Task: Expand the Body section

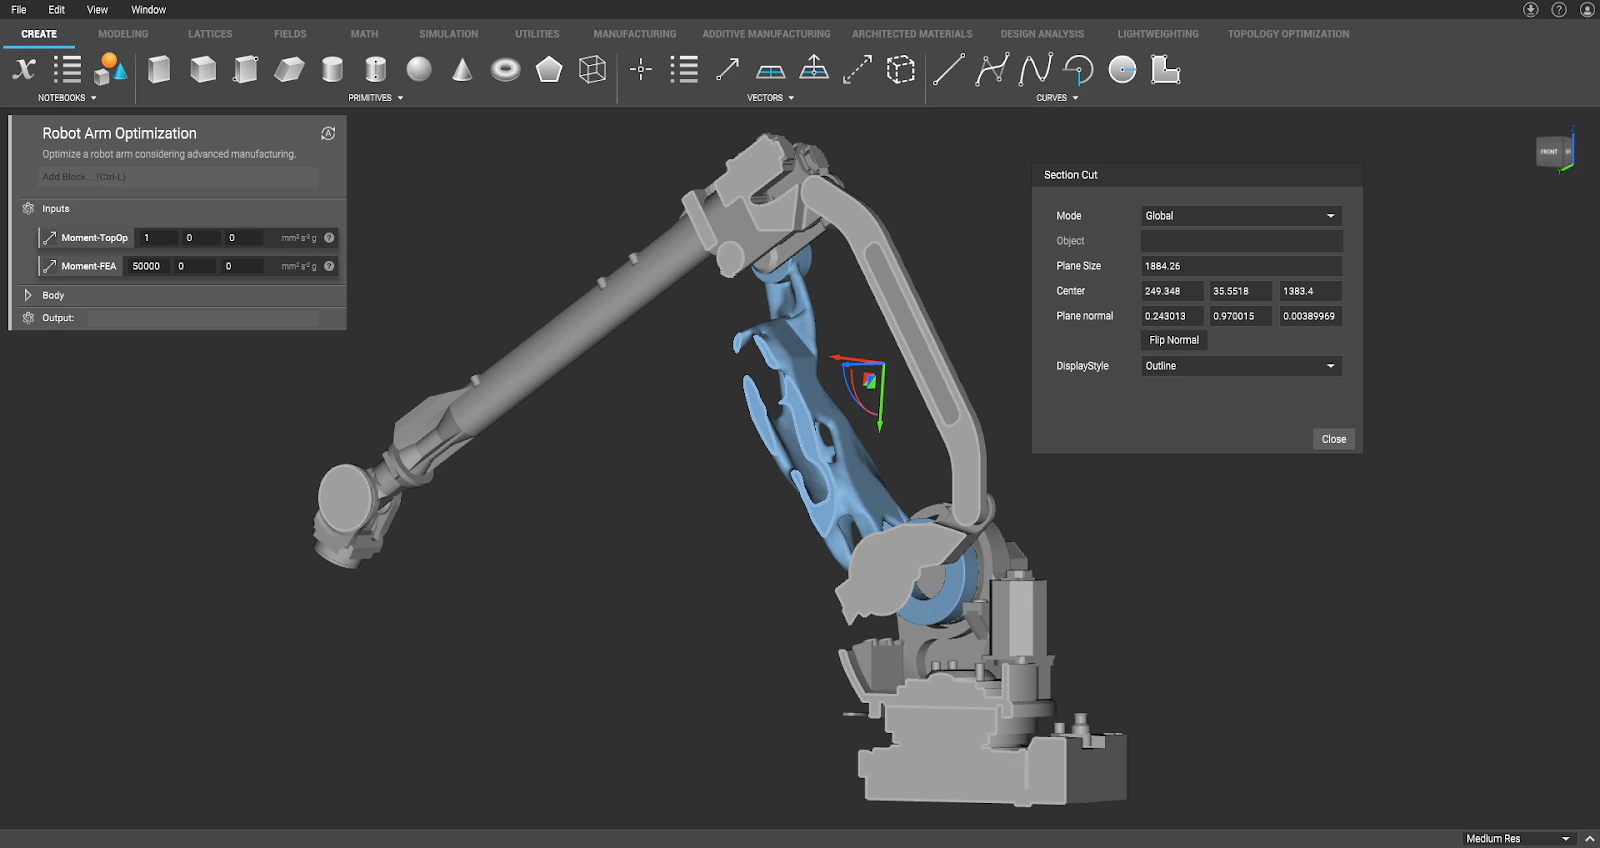Action: coord(28,295)
